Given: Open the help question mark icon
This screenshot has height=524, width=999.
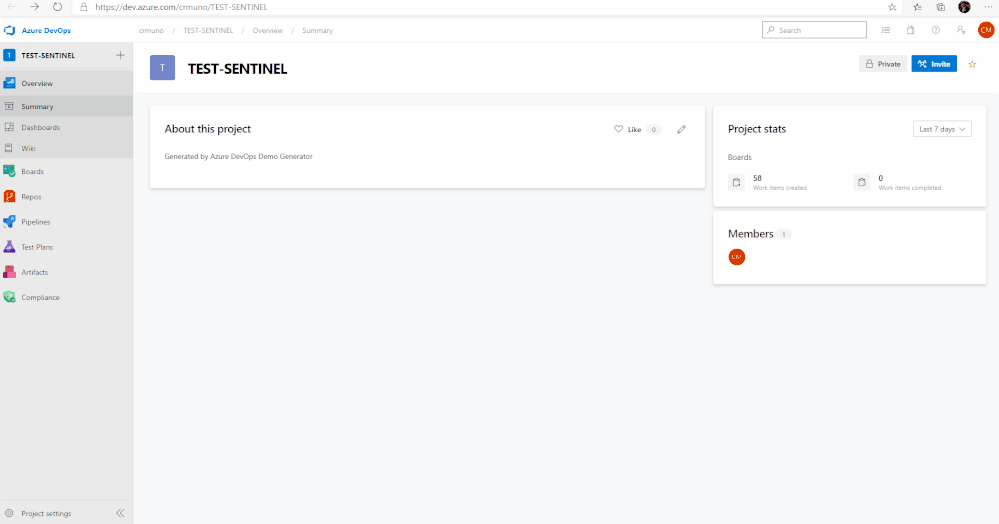Looking at the screenshot, I should [935, 30].
